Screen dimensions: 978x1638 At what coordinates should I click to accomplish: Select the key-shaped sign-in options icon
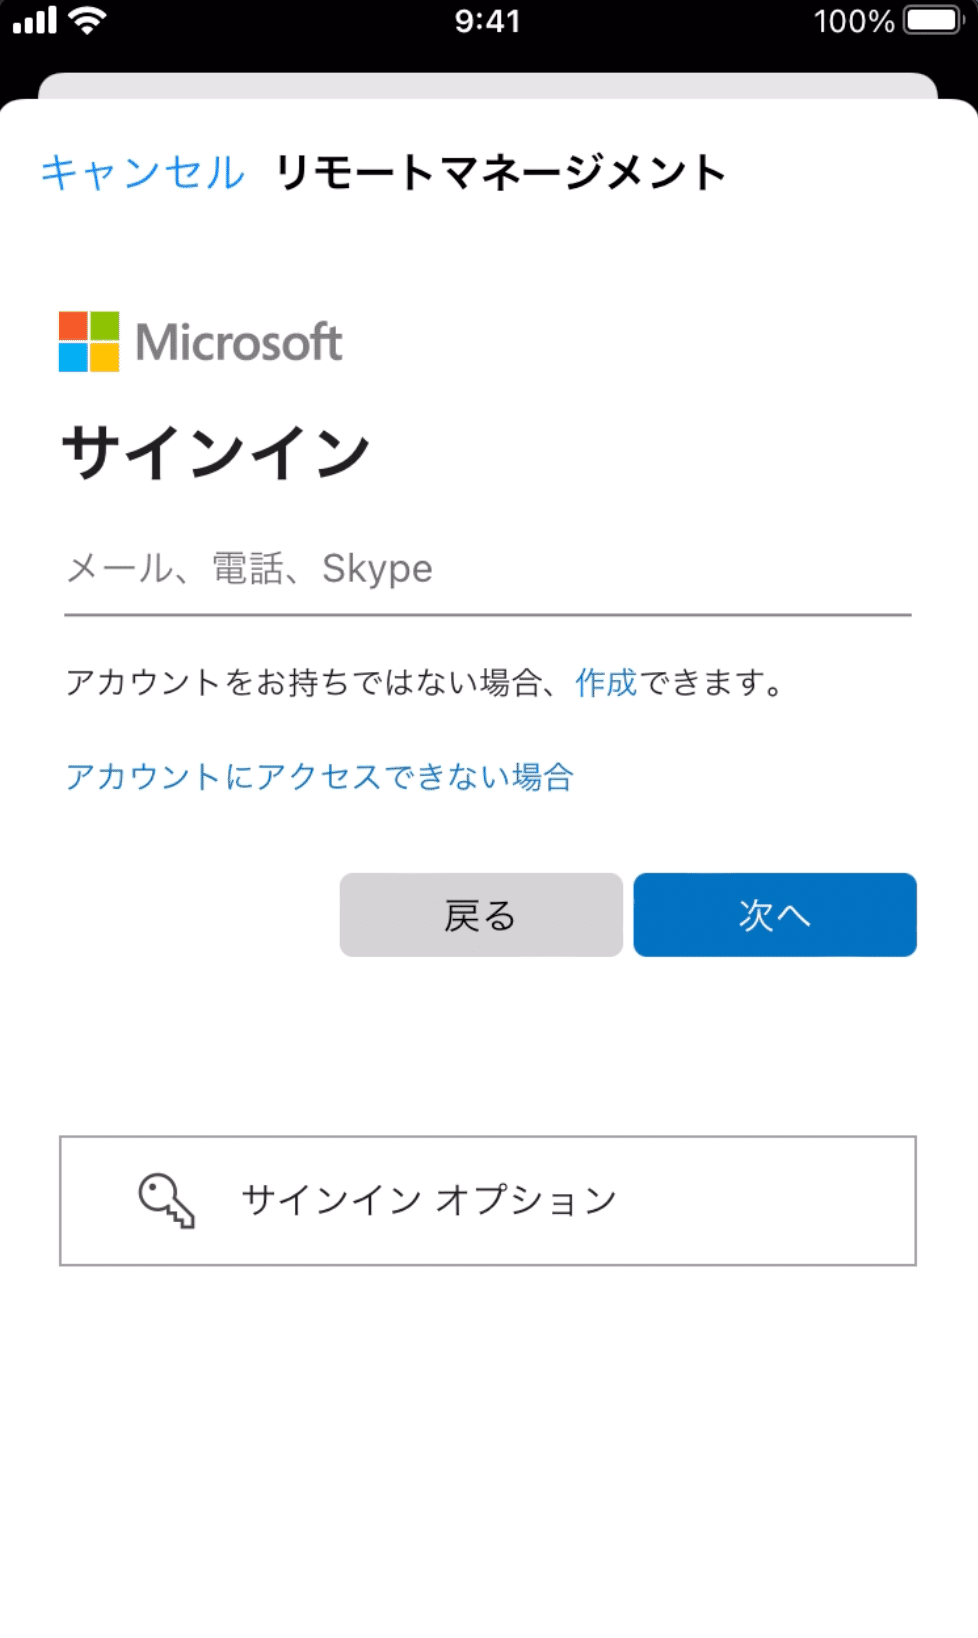[166, 1198]
